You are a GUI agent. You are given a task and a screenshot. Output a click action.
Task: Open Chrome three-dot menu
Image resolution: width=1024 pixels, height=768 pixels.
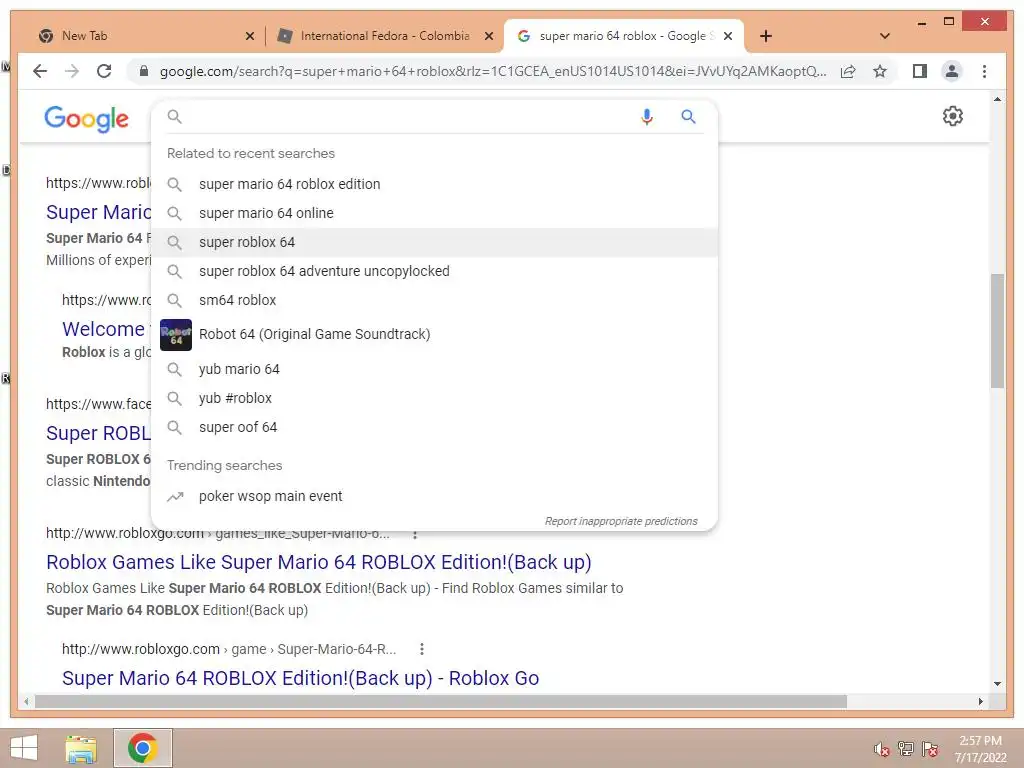coord(984,71)
